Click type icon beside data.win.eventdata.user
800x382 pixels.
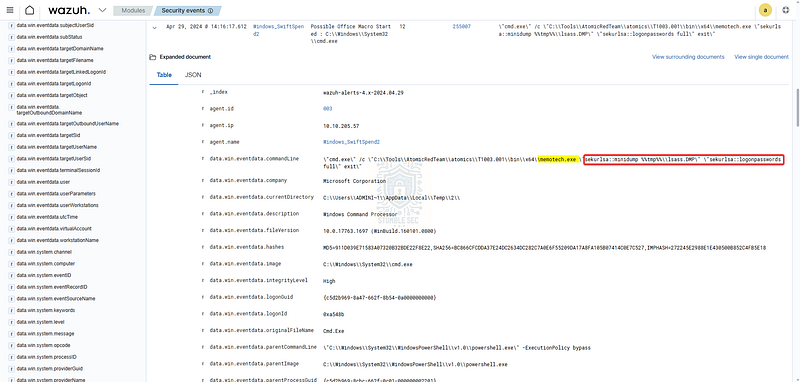pos(12,182)
